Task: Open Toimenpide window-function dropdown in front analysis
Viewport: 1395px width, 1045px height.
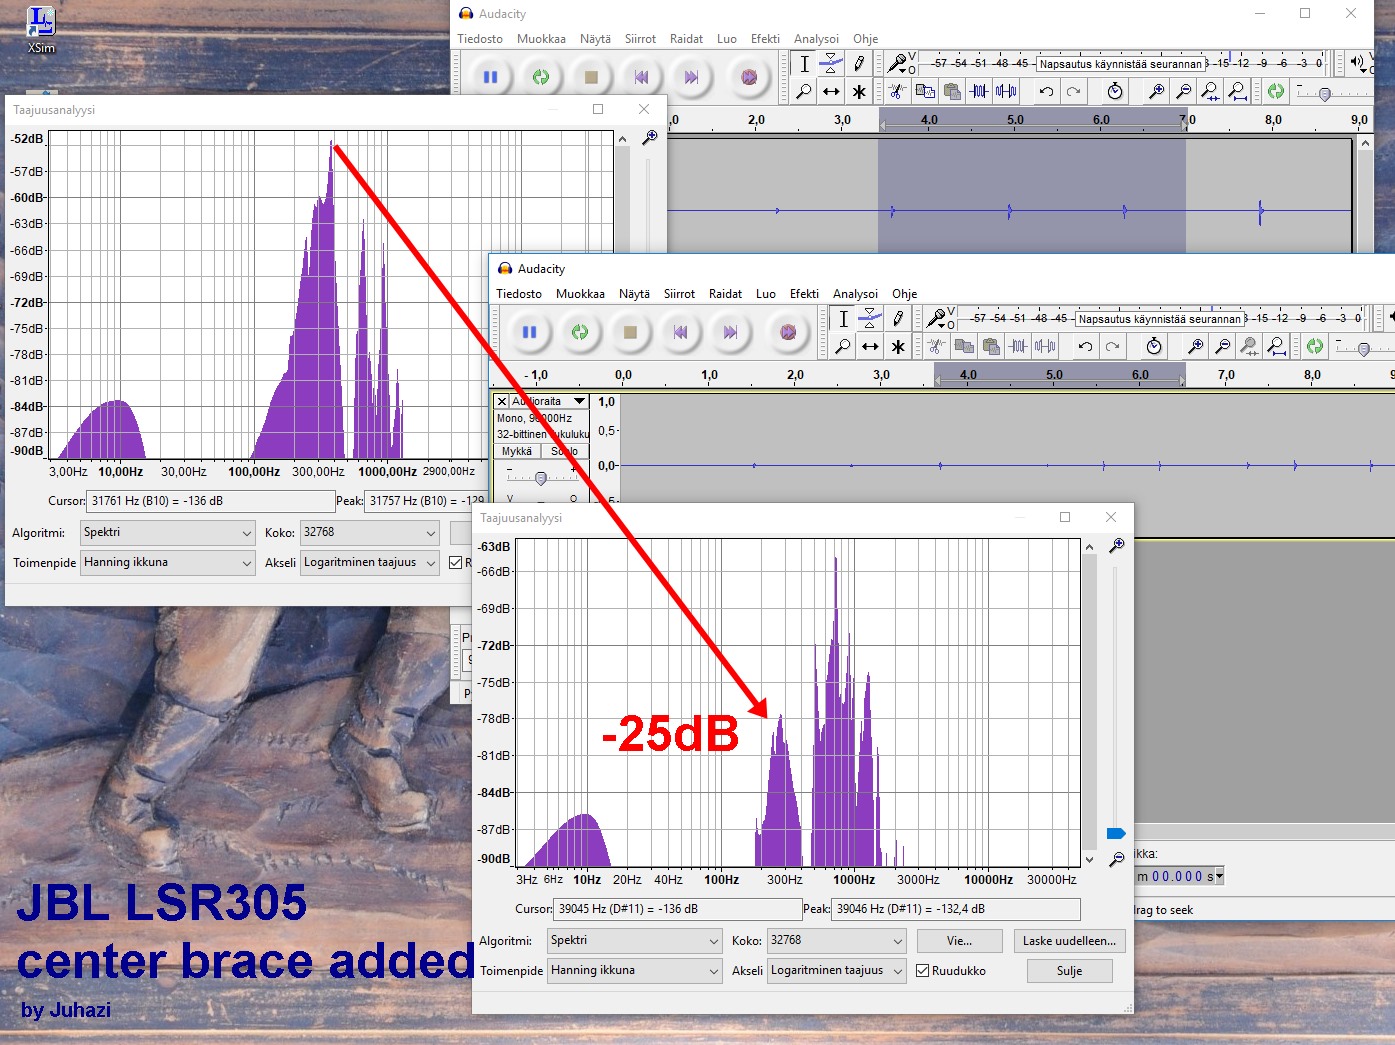Action: pyautogui.click(x=635, y=971)
